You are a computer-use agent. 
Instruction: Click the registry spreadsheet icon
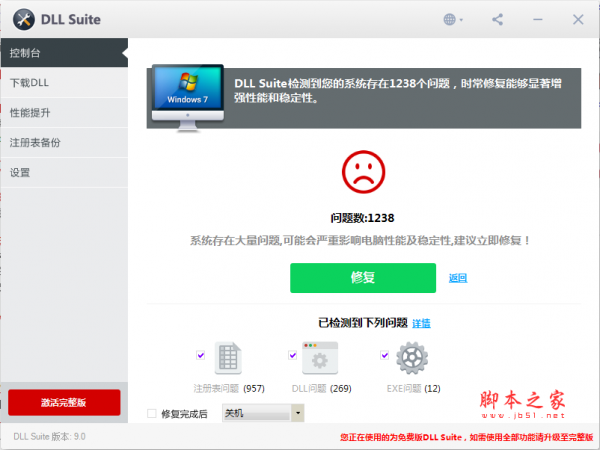[x=228, y=358]
